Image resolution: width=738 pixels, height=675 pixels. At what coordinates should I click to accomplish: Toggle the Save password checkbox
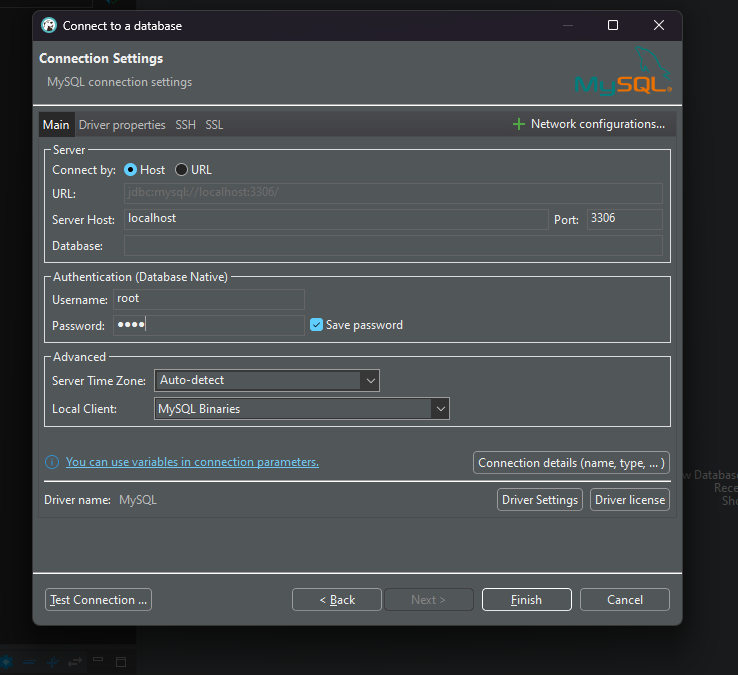(x=316, y=325)
